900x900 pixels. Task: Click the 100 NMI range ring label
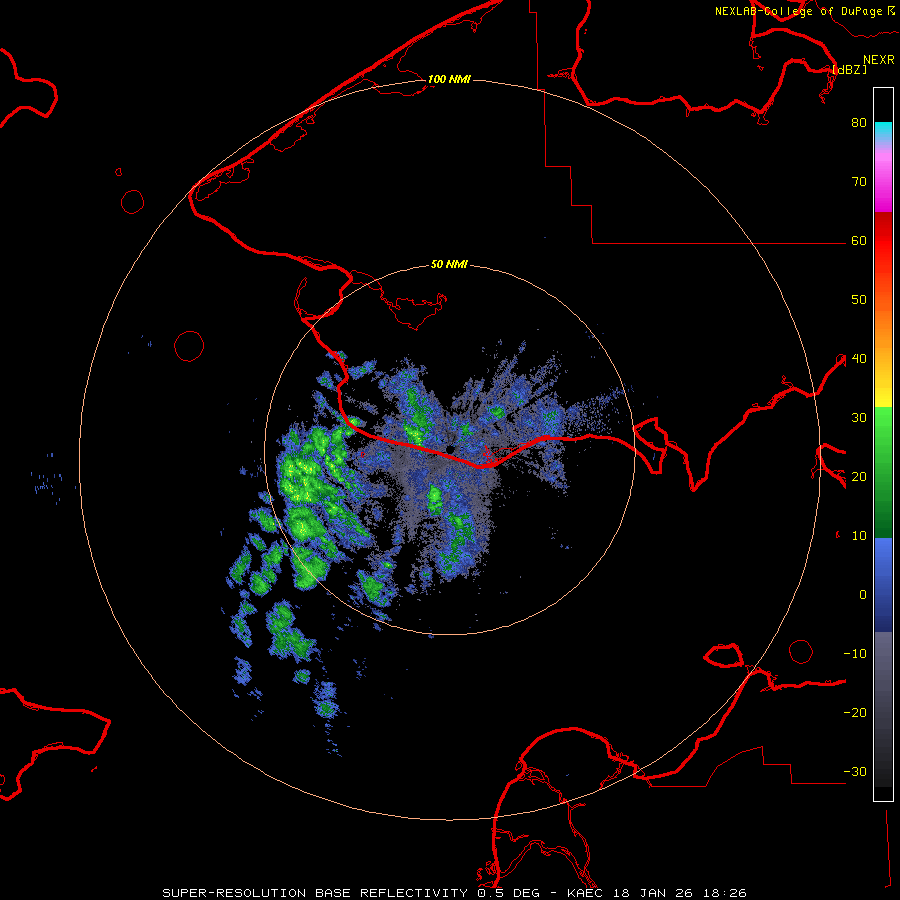[449, 79]
